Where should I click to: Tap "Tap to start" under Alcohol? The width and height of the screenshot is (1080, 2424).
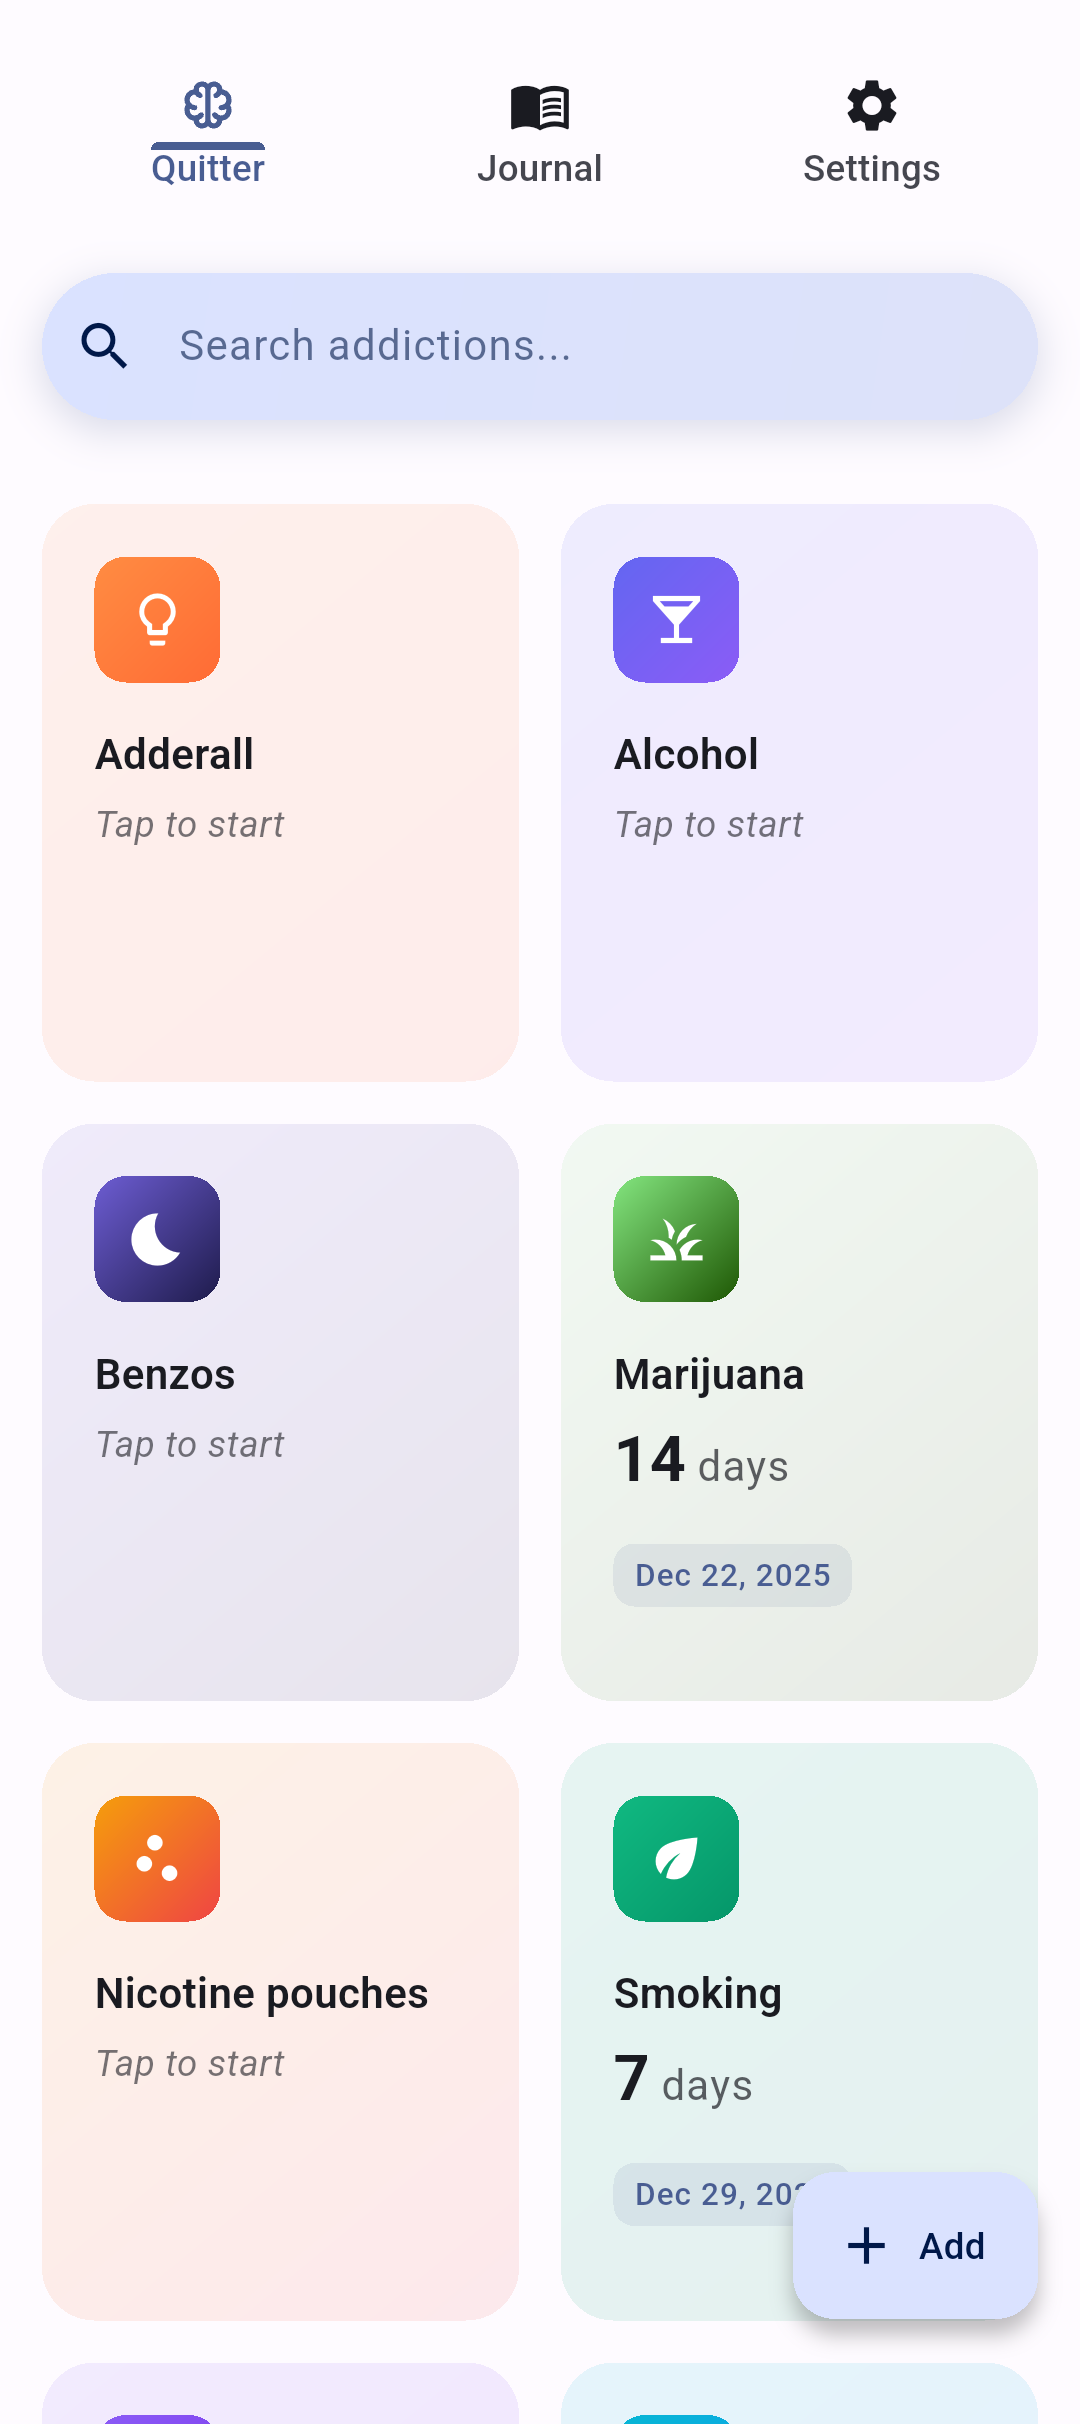pyautogui.click(x=709, y=825)
